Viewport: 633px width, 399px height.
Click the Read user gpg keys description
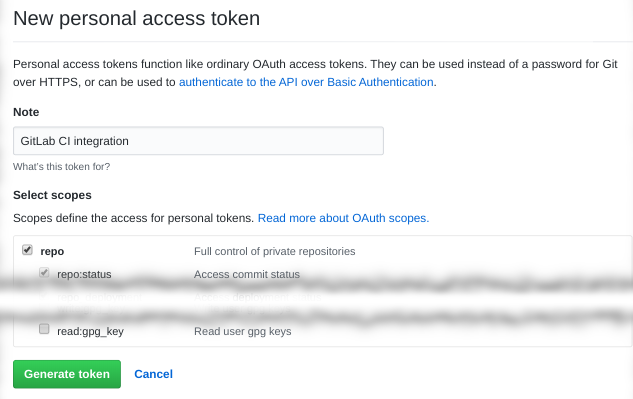[243, 332]
